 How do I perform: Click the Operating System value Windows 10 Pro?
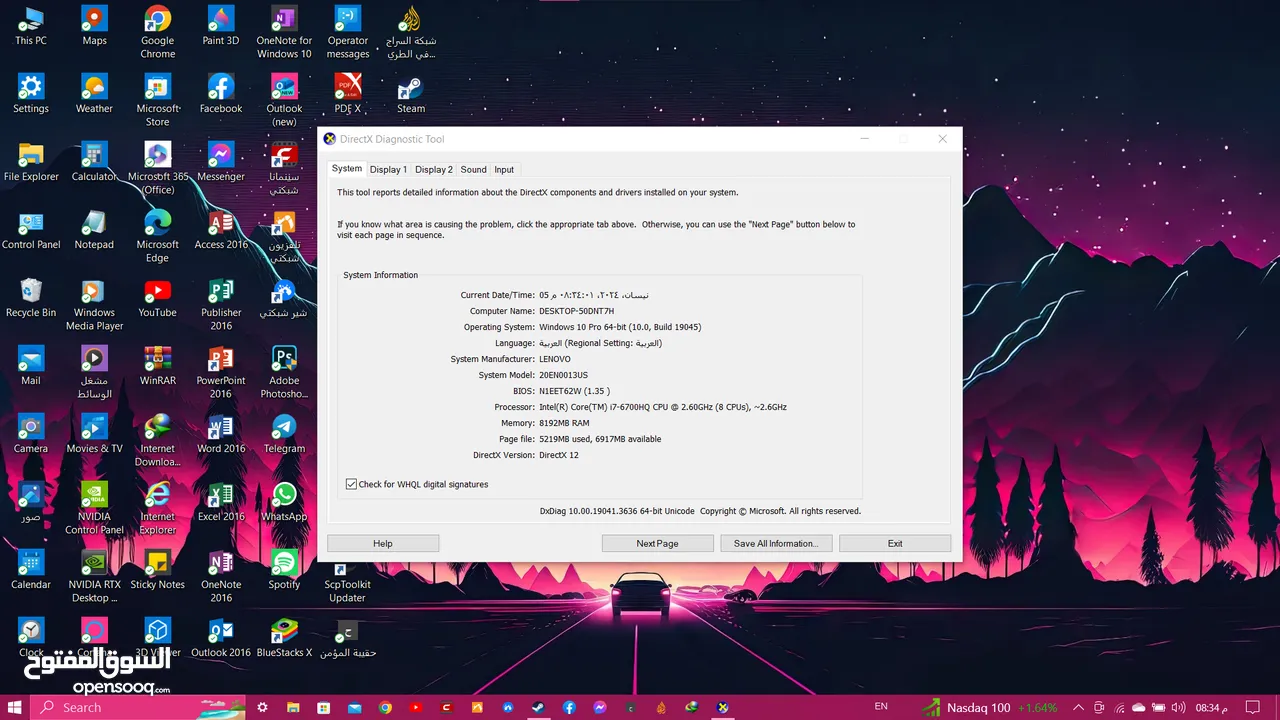pyautogui.click(x=620, y=327)
